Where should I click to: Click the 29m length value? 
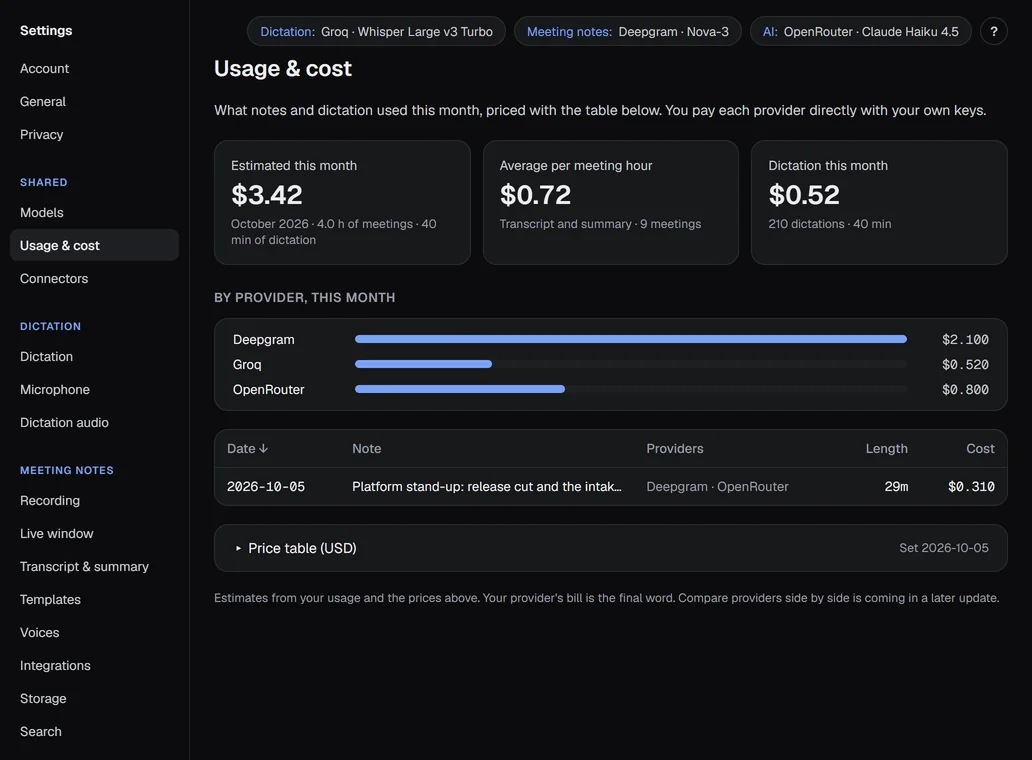click(896, 487)
